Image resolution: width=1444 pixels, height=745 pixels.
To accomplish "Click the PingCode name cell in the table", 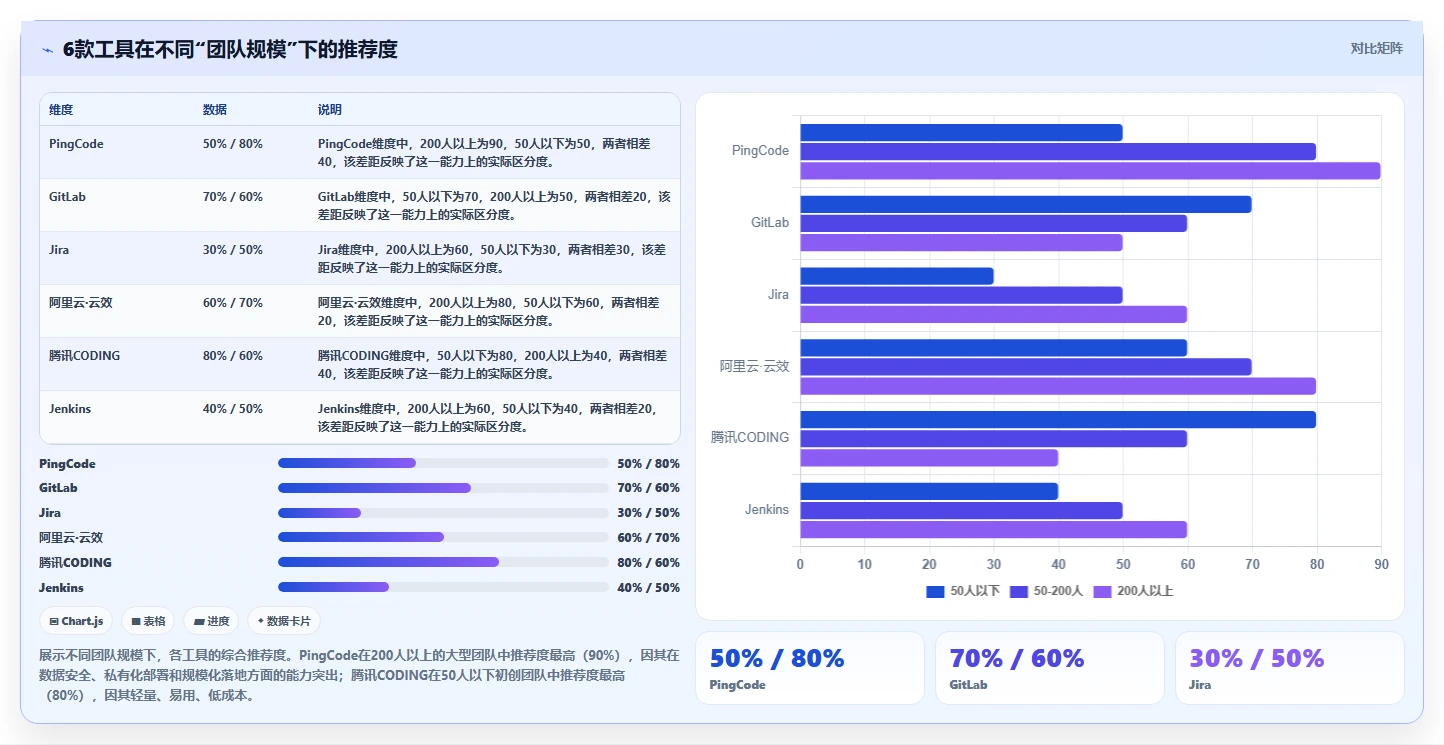I will click(76, 144).
